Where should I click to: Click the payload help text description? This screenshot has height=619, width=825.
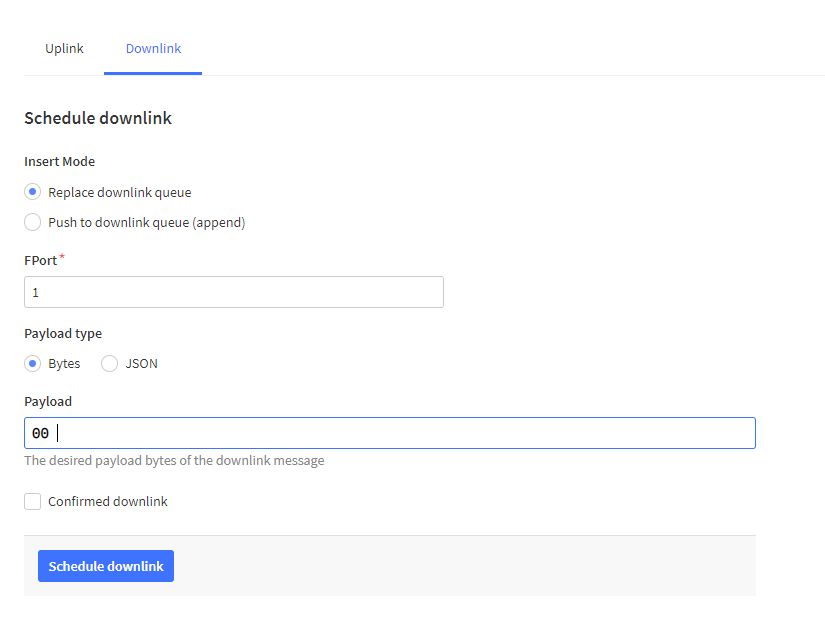(x=174, y=461)
